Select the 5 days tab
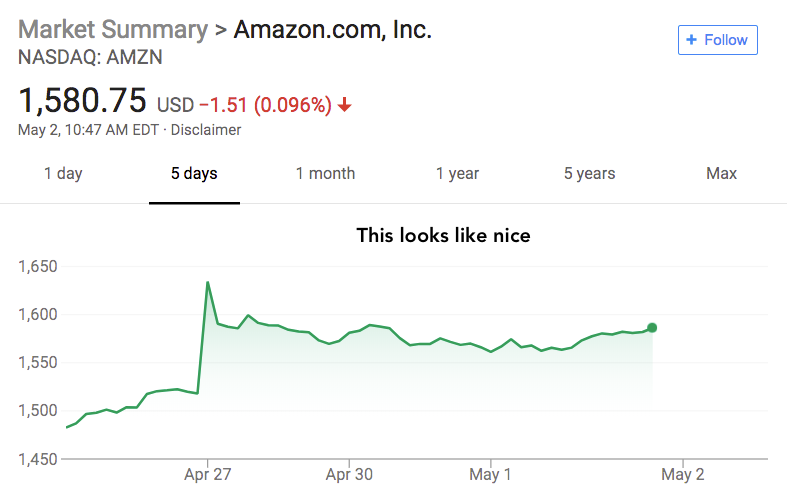787x501 pixels. tap(194, 173)
